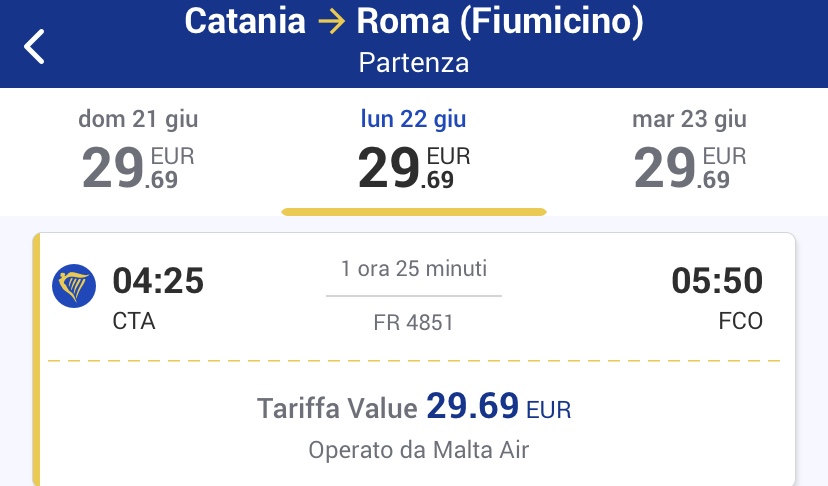828x486 pixels.
Task: Click the 05:50 arrival time
Action: [x=717, y=281]
